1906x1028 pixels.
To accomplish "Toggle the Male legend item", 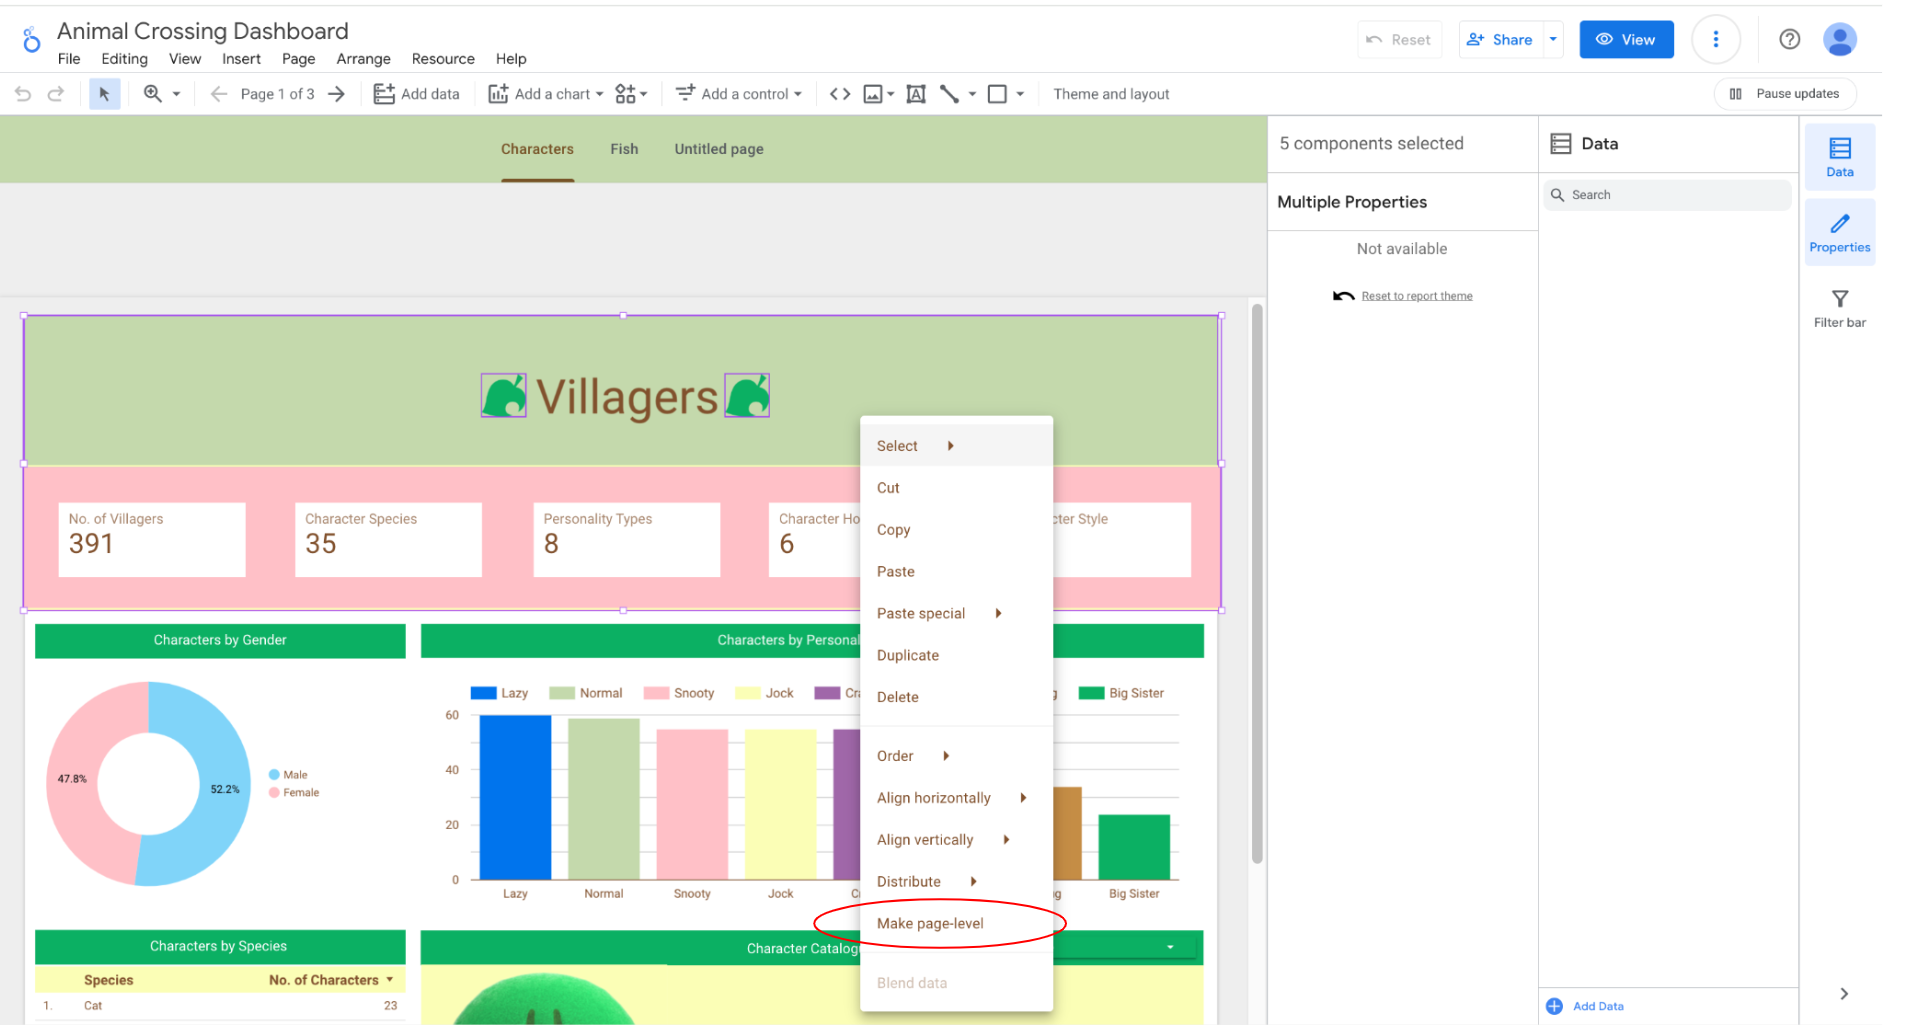I will 288,775.
